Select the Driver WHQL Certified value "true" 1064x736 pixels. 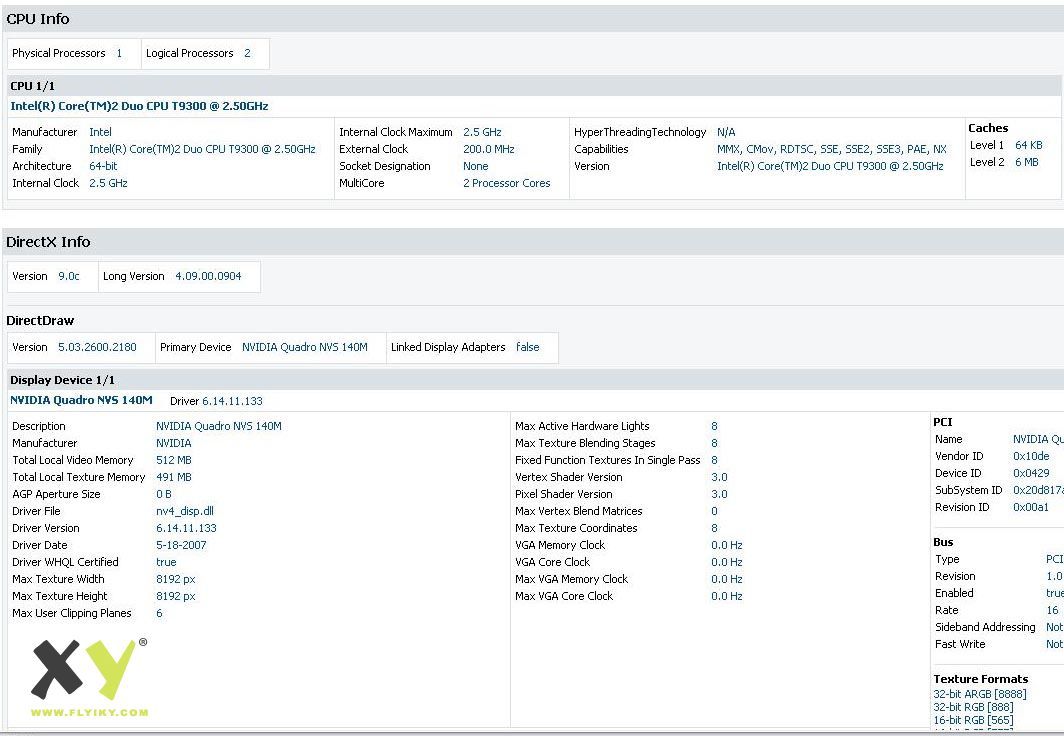click(166, 562)
